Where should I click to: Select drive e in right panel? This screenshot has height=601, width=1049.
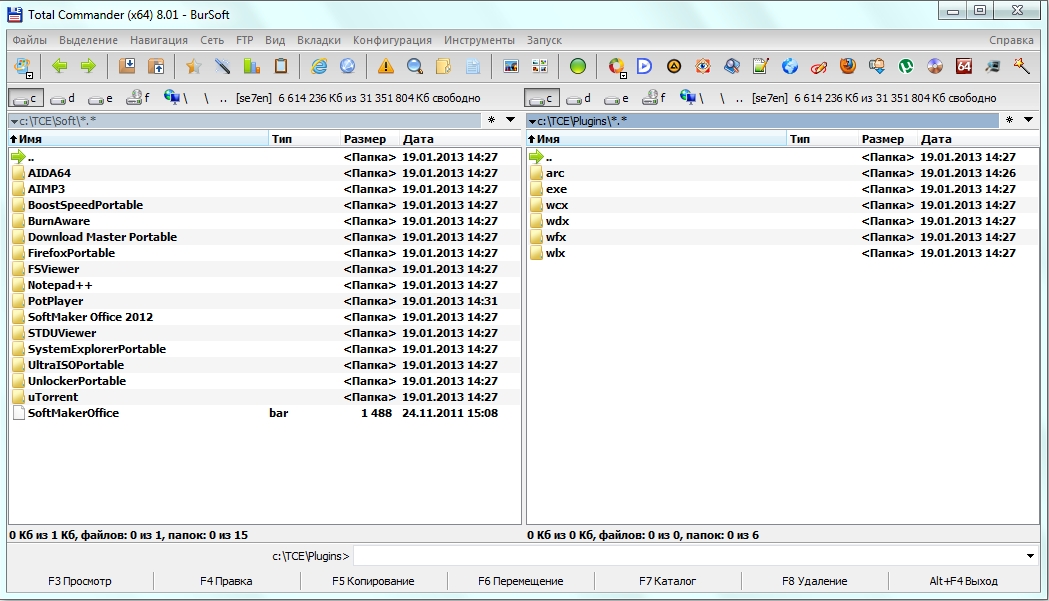tap(618, 98)
